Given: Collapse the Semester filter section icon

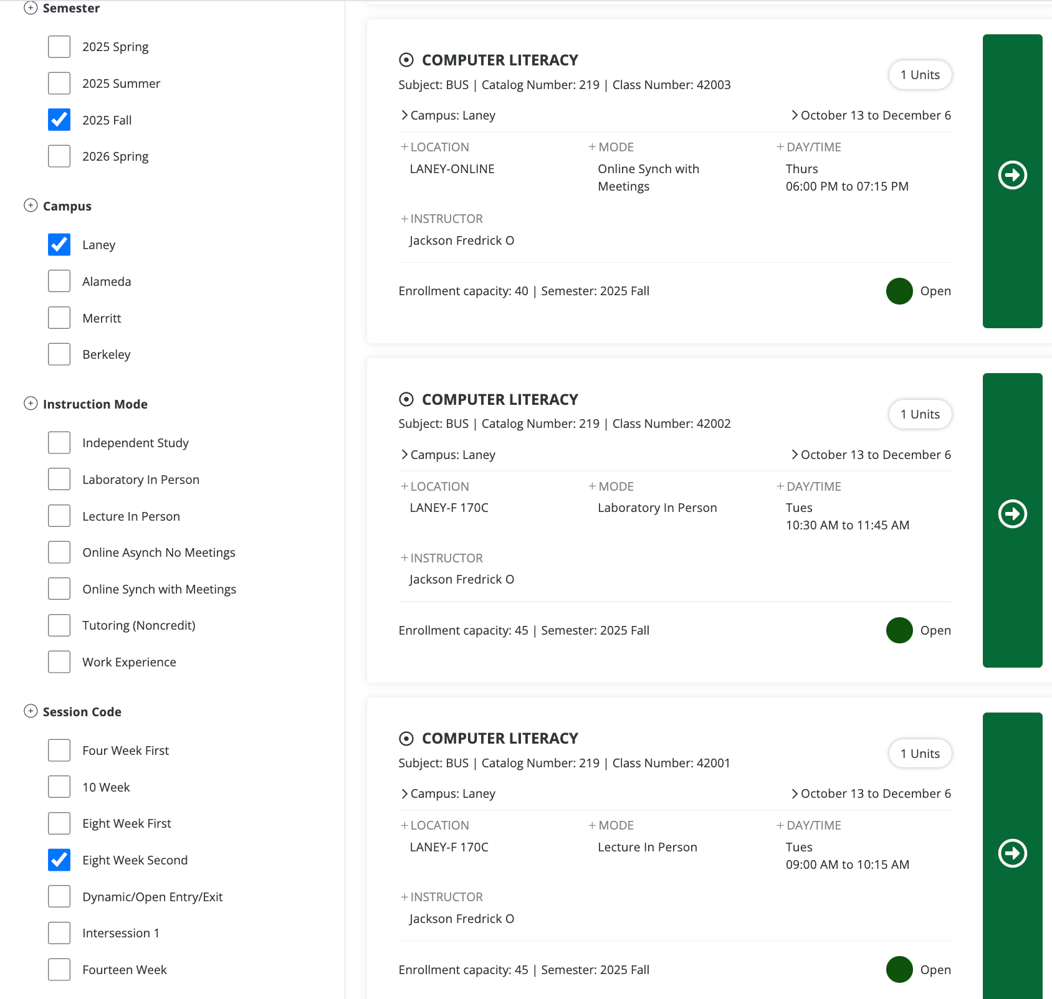Looking at the screenshot, I should point(30,8).
